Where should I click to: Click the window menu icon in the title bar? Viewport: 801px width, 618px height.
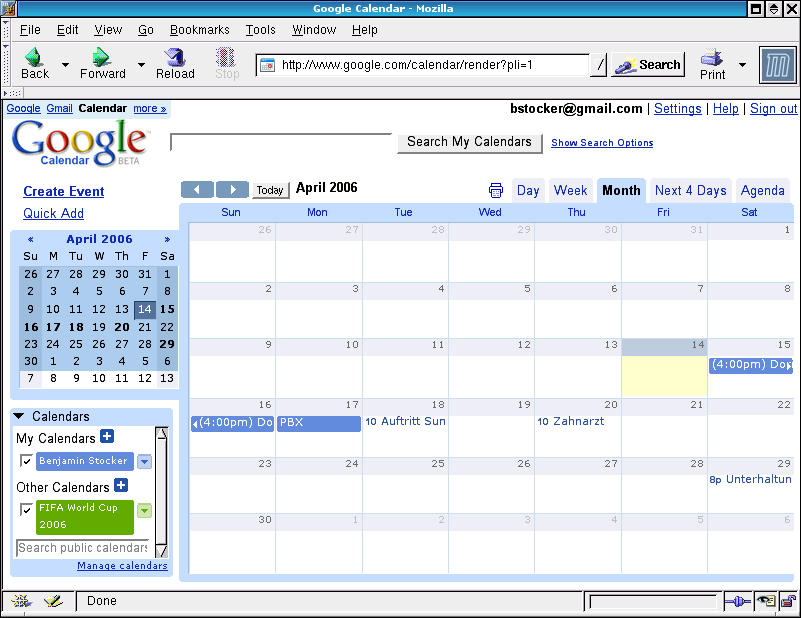point(9,9)
